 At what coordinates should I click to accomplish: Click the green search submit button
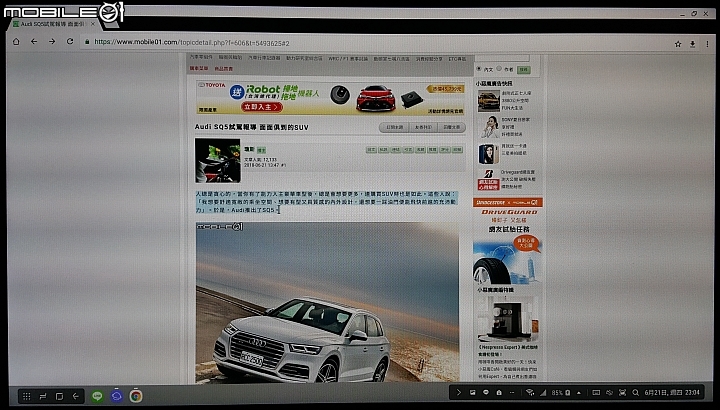click(523, 70)
